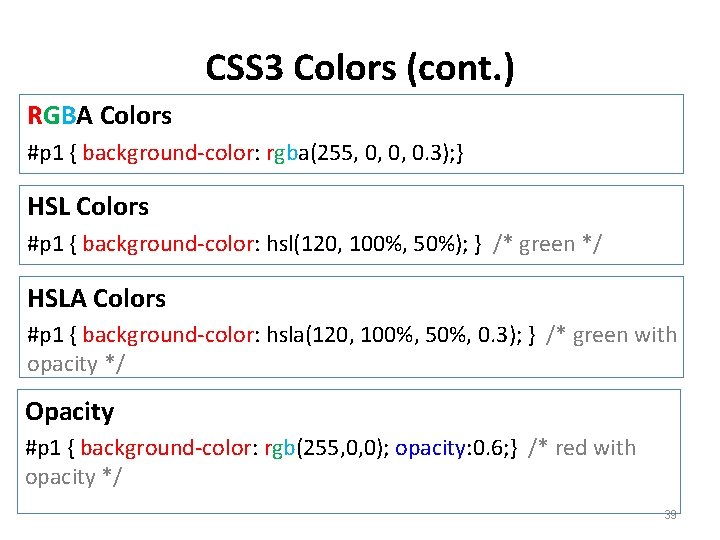Image resolution: width=720 pixels, height=540 pixels.
Task: Click the "#p1" selector in RGBA Colors box
Action: click(45, 154)
